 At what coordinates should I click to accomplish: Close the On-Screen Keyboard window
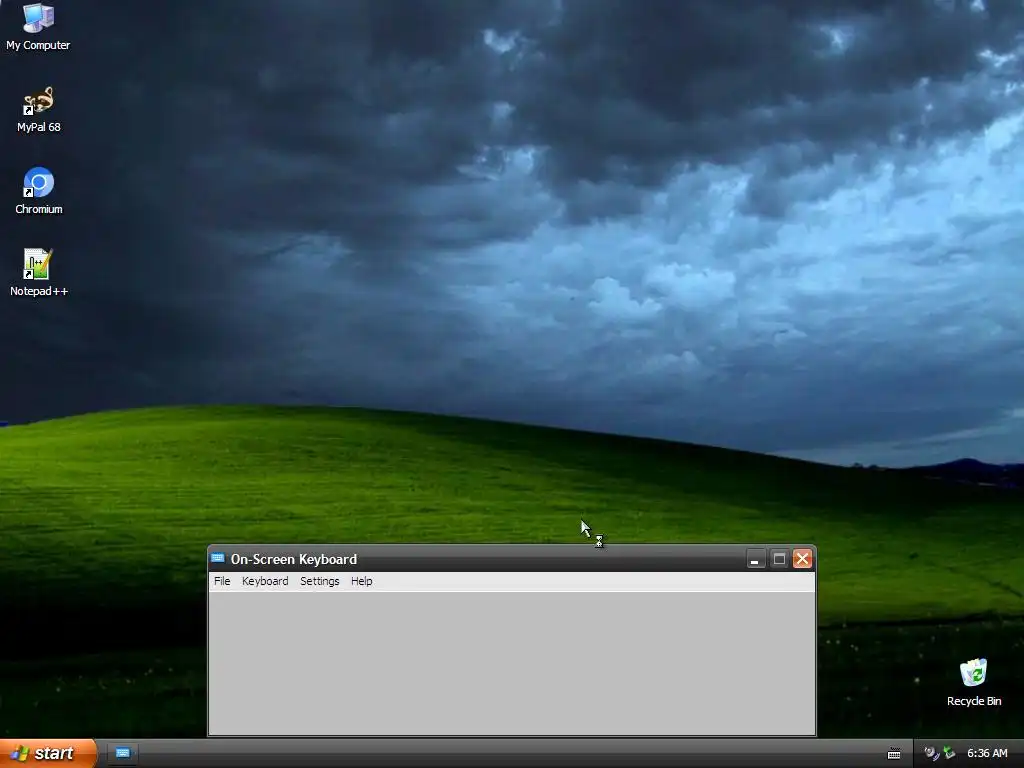tap(802, 559)
